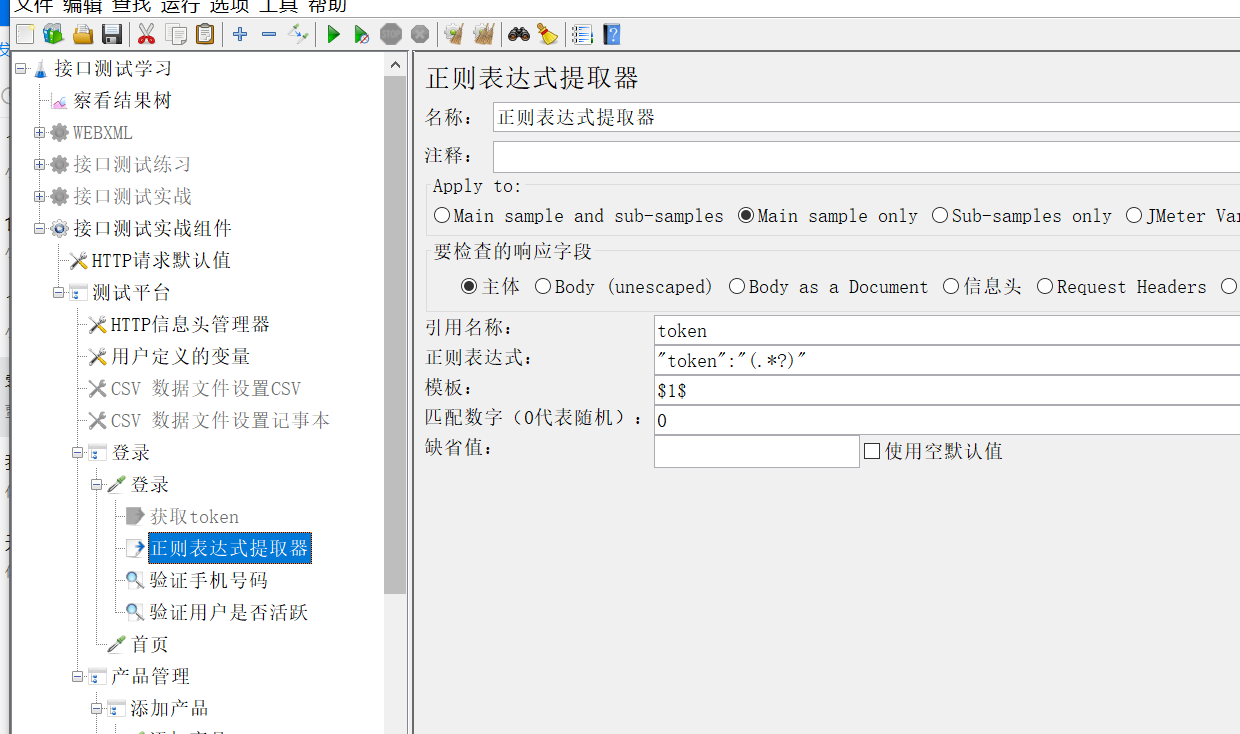Collapse the 测试平台 node
This screenshot has width=1240, height=734.
[59, 293]
